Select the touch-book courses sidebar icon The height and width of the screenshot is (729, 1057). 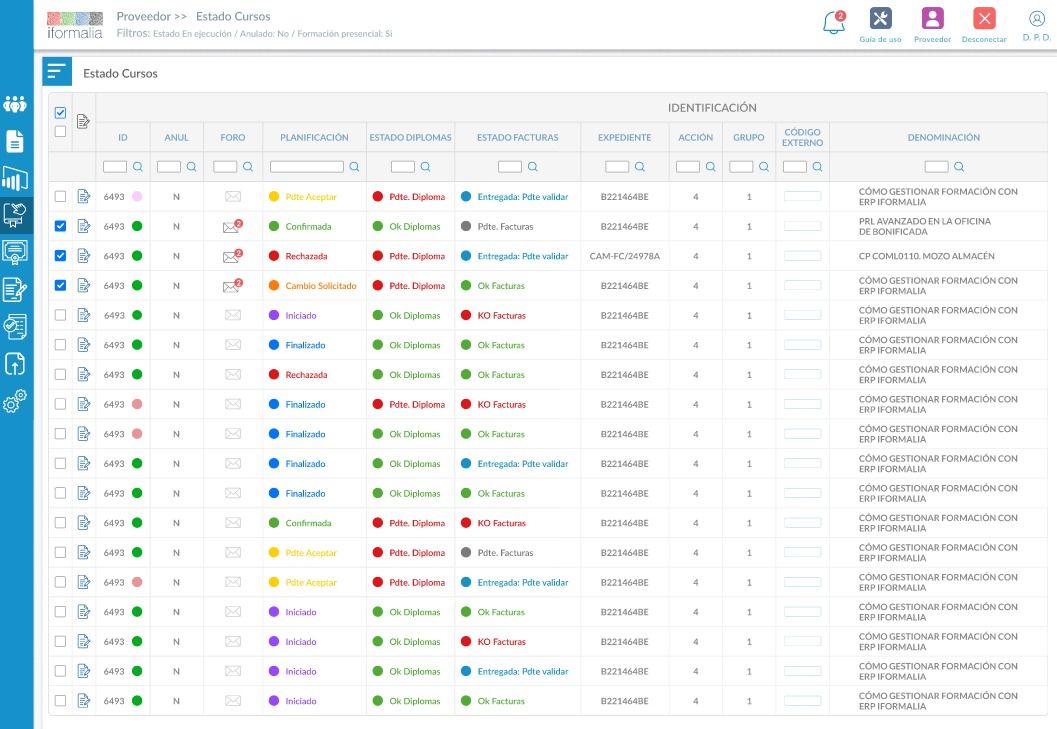coord(15,215)
